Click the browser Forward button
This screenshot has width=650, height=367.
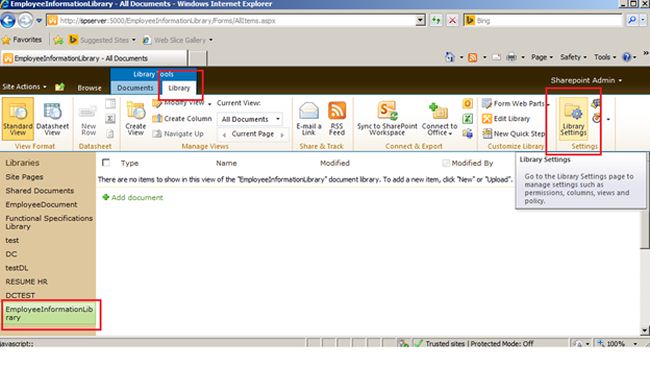click(25, 20)
